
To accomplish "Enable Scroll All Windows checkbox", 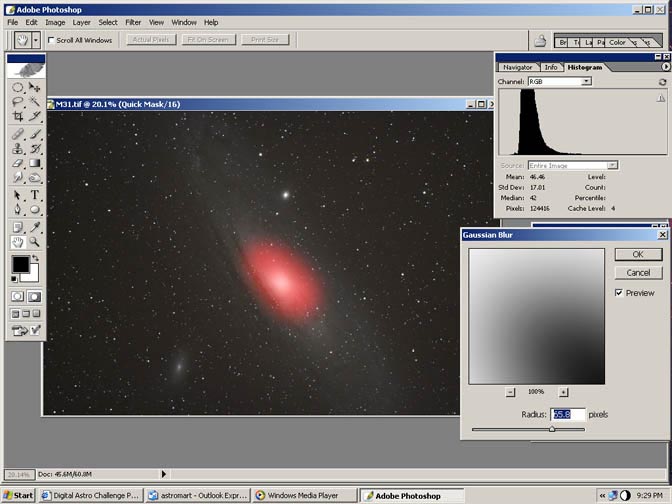I will pyautogui.click(x=52, y=40).
